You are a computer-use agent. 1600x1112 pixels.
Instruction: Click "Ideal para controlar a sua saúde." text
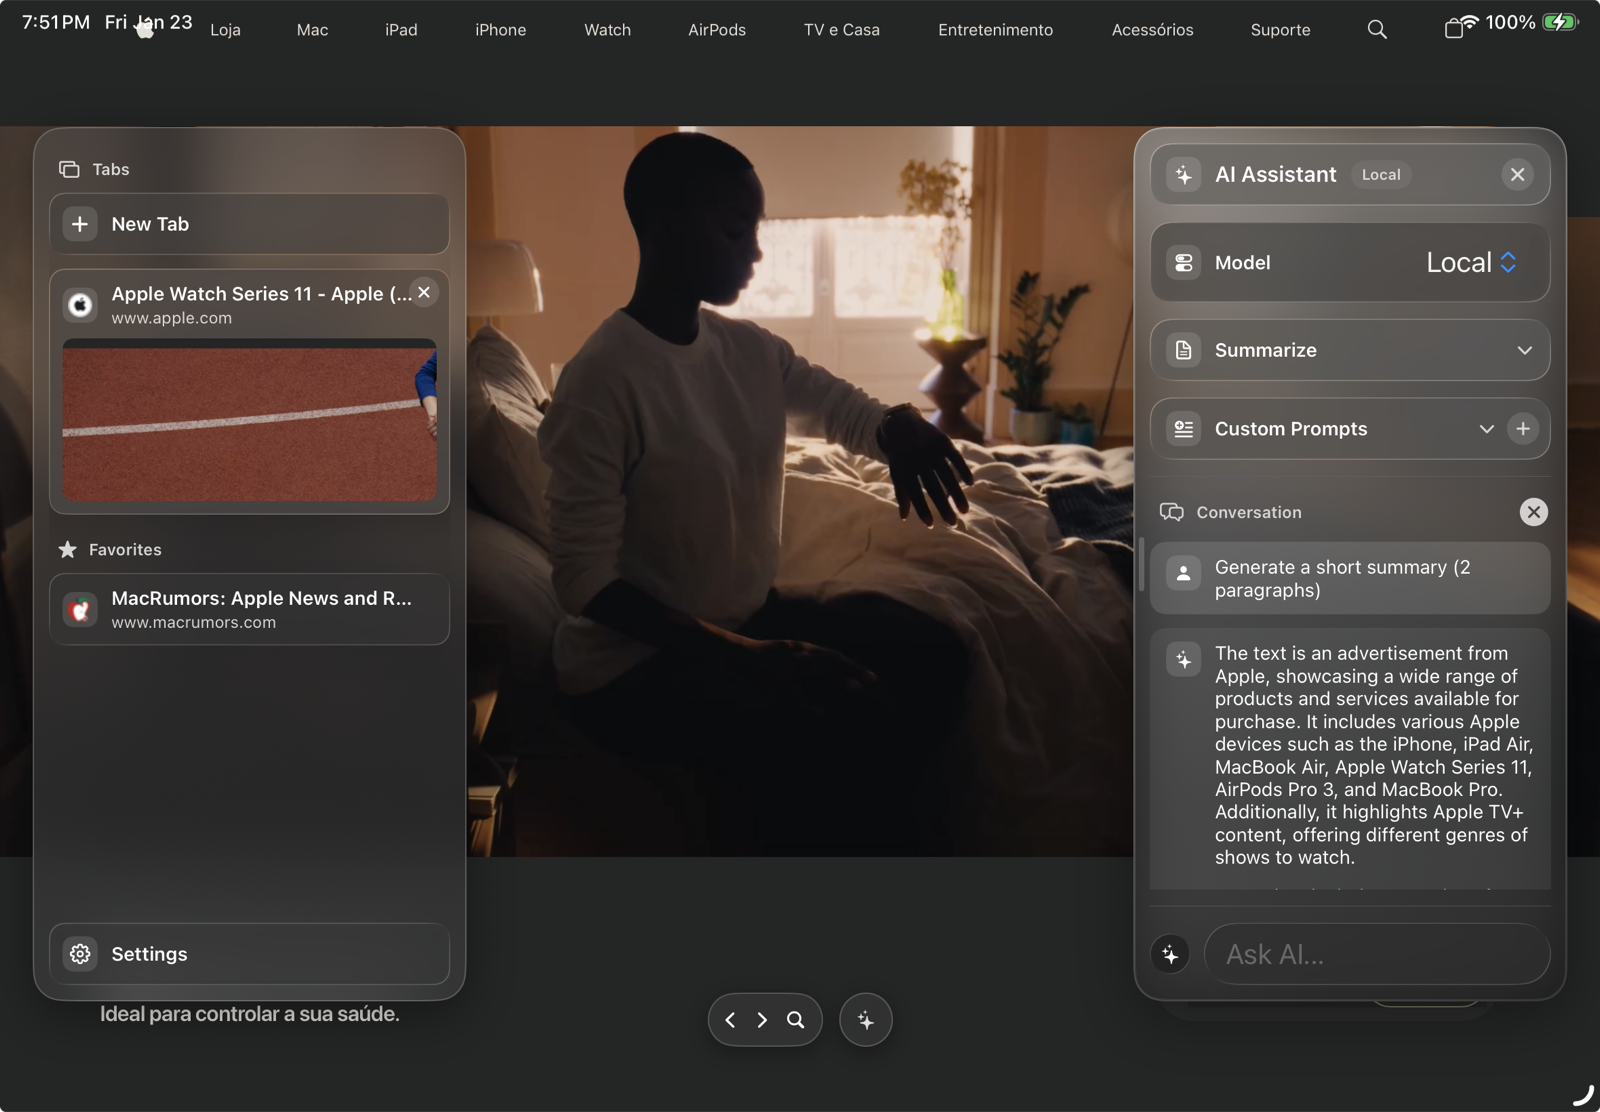coord(250,1014)
